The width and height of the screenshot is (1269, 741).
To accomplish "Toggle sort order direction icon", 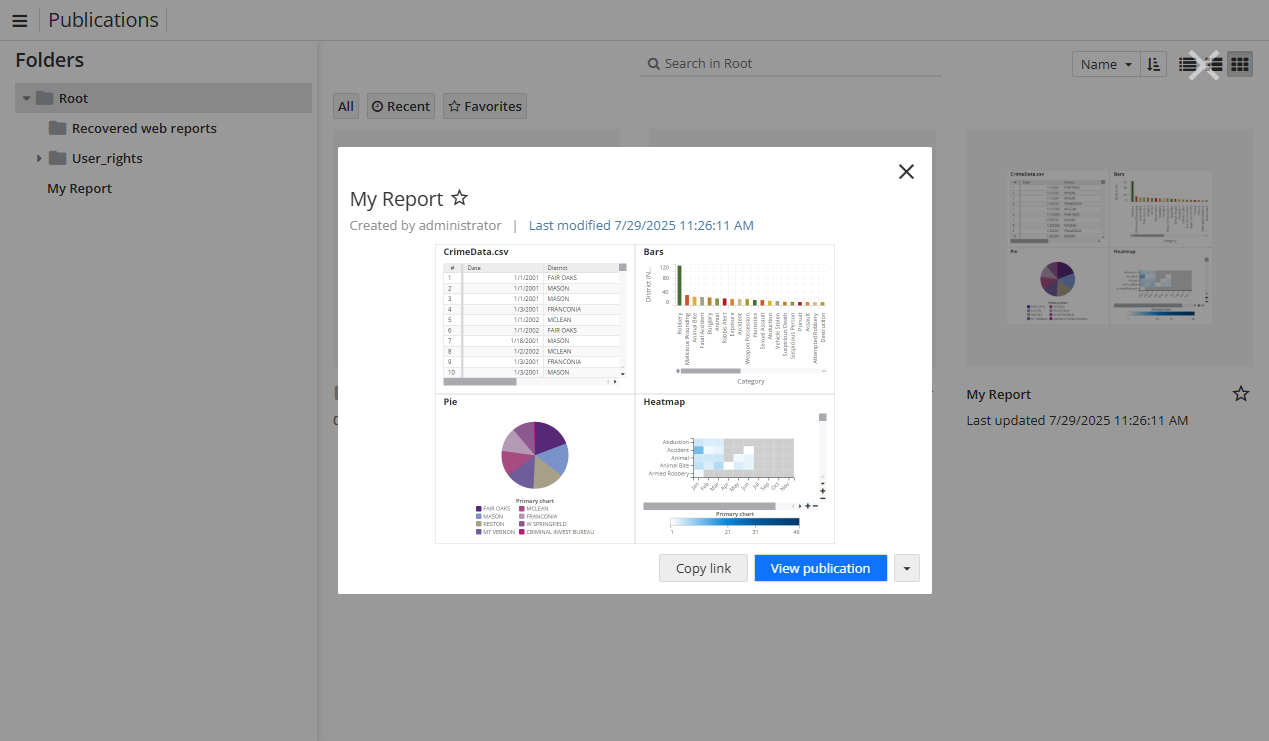I will pyautogui.click(x=1154, y=64).
